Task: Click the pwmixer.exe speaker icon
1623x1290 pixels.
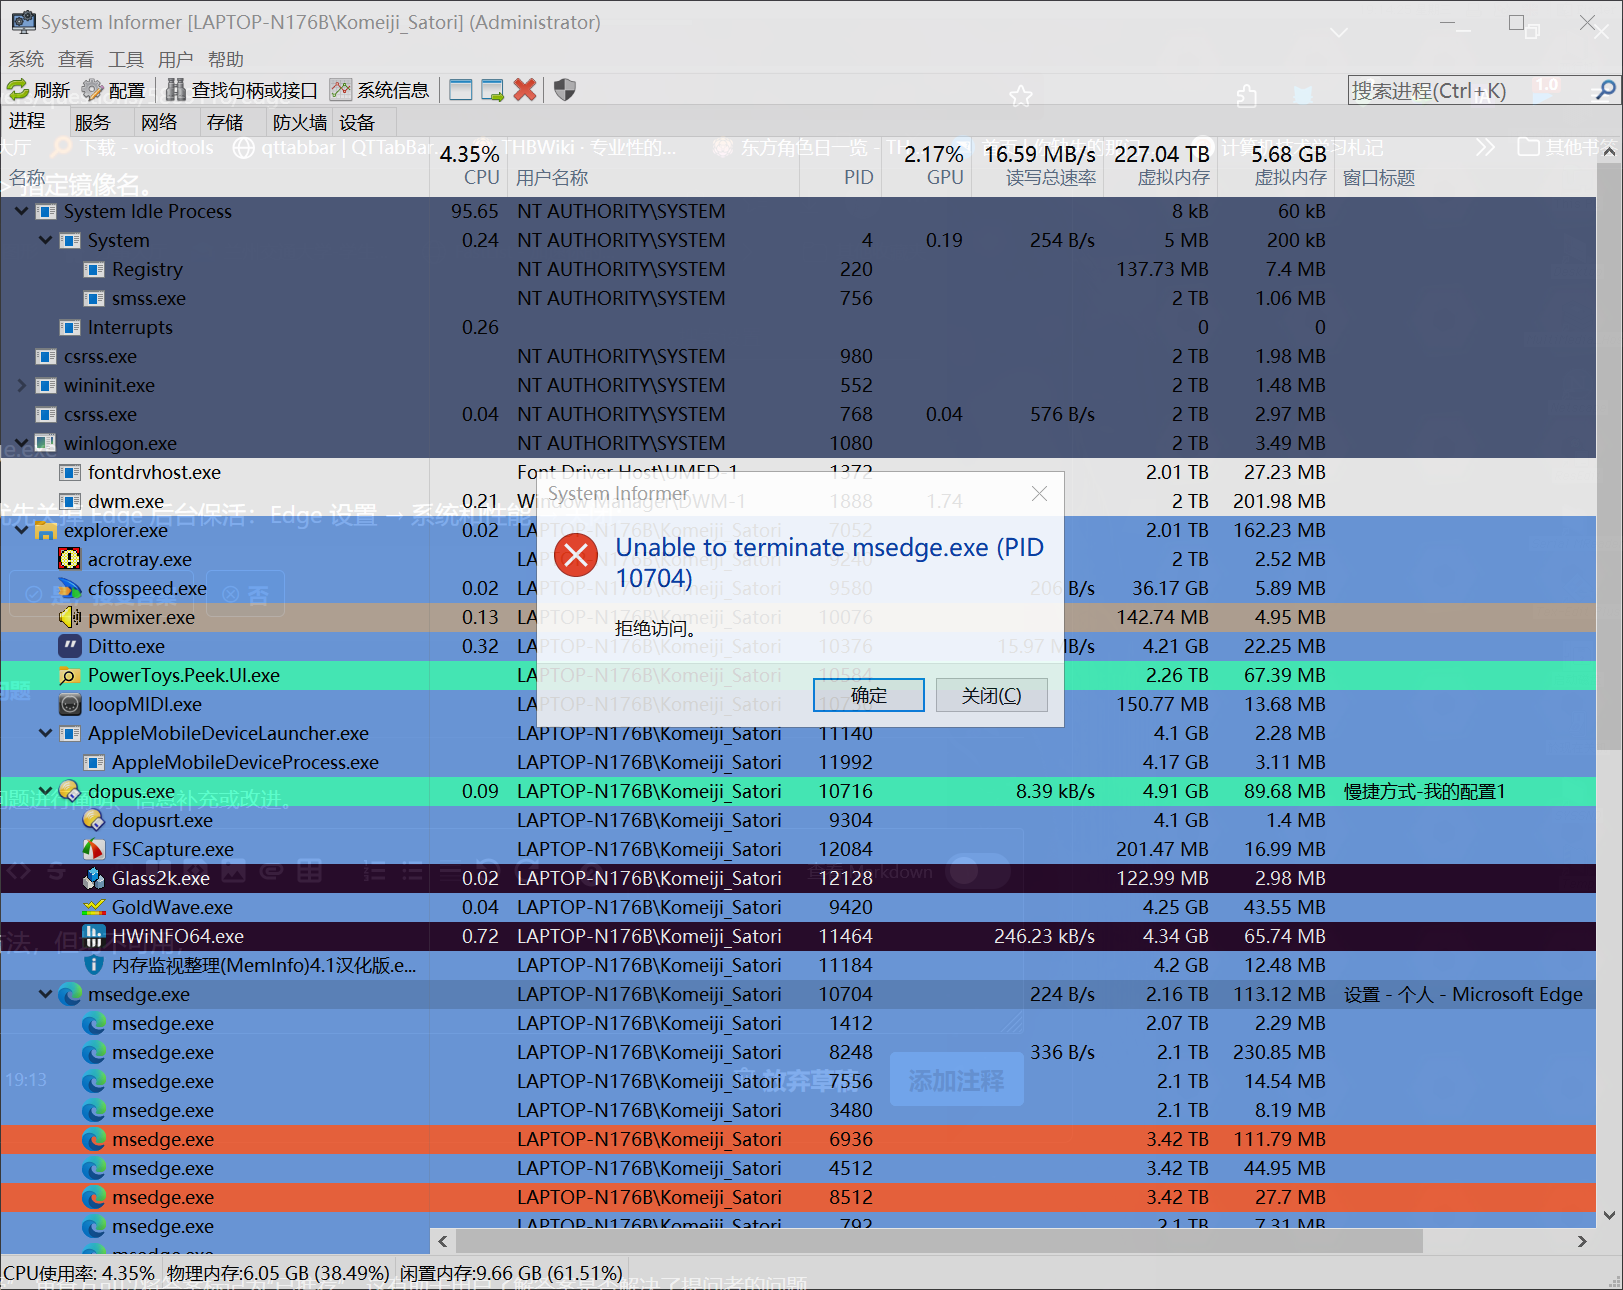Action: [70, 617]
